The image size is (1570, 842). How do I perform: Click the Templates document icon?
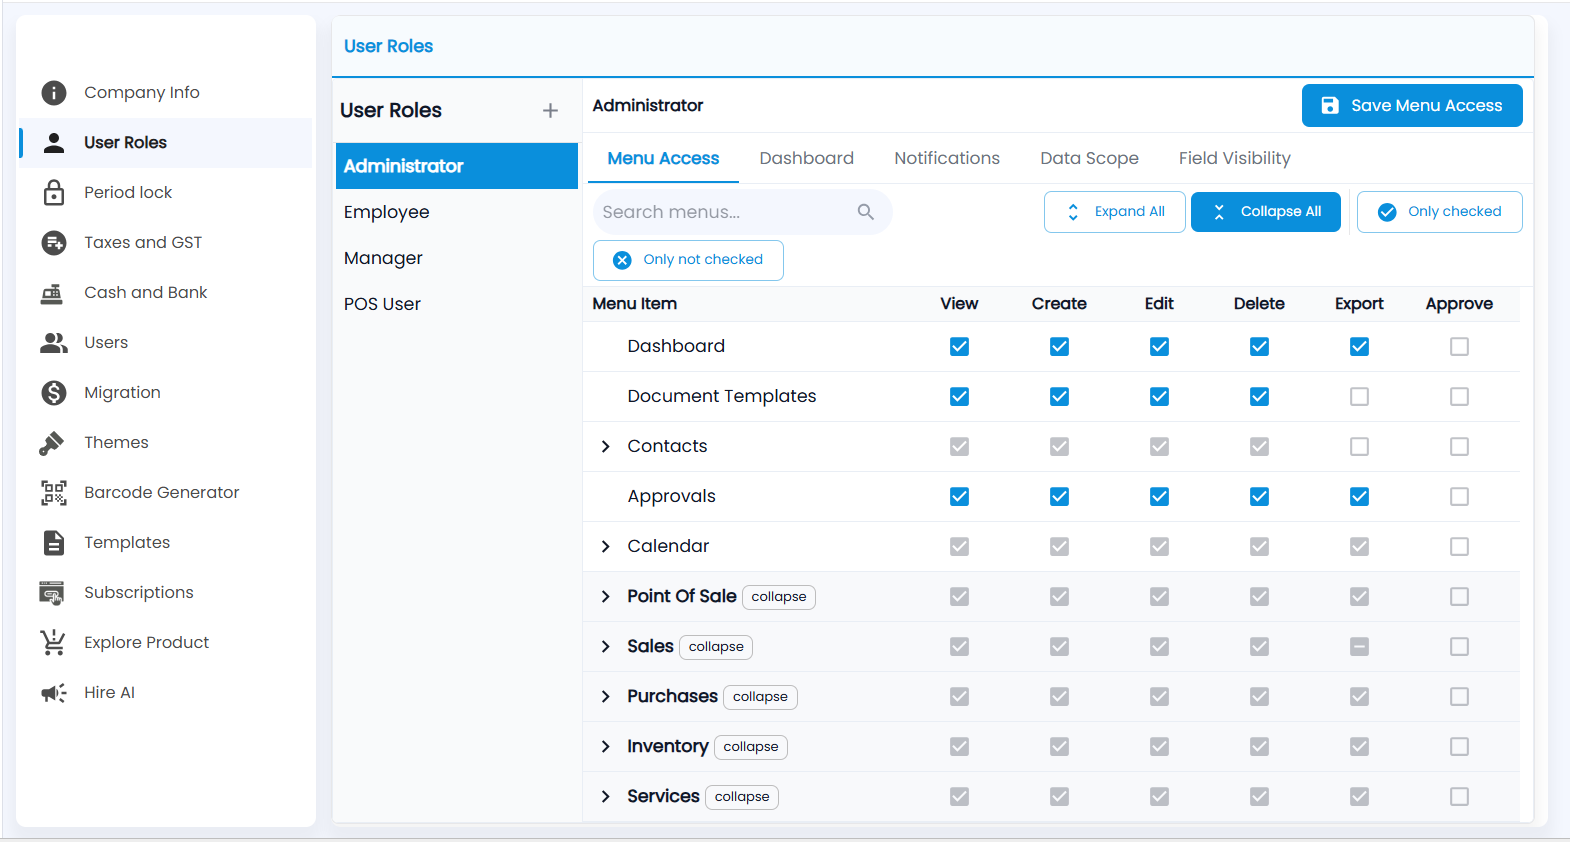(54, 543)
